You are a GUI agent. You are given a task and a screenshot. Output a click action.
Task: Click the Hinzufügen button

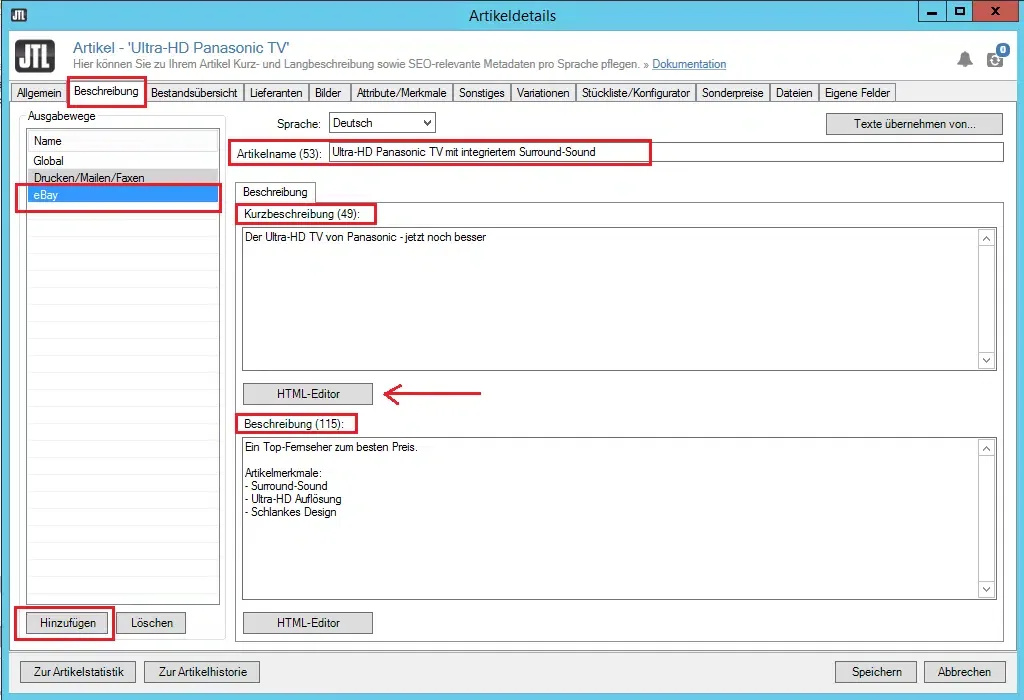[68, 623]
